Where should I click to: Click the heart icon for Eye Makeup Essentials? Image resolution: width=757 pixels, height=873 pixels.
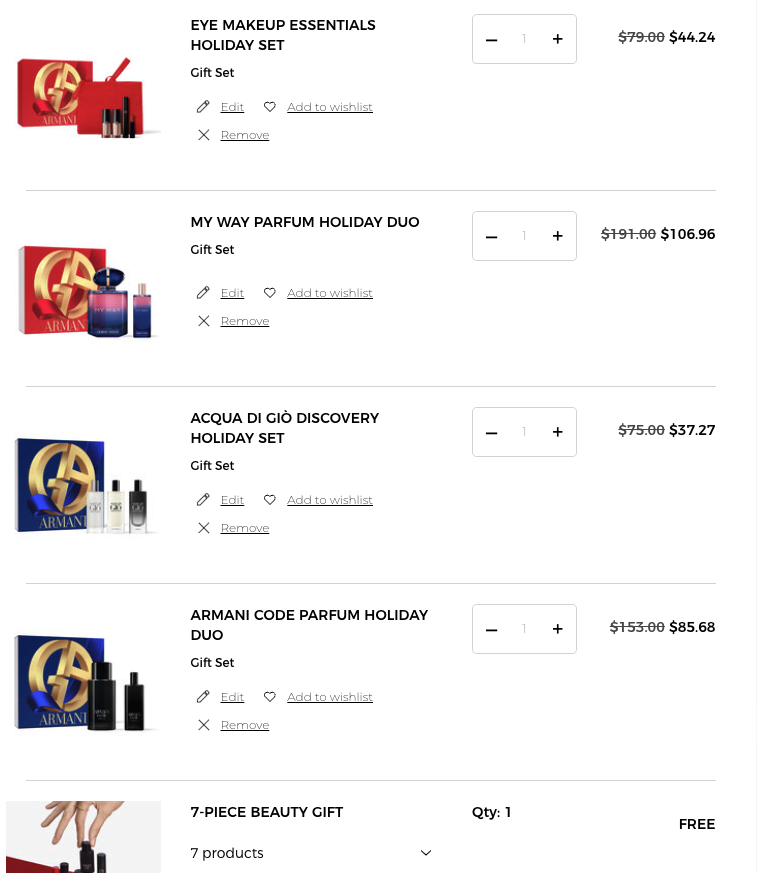point(270,107)
